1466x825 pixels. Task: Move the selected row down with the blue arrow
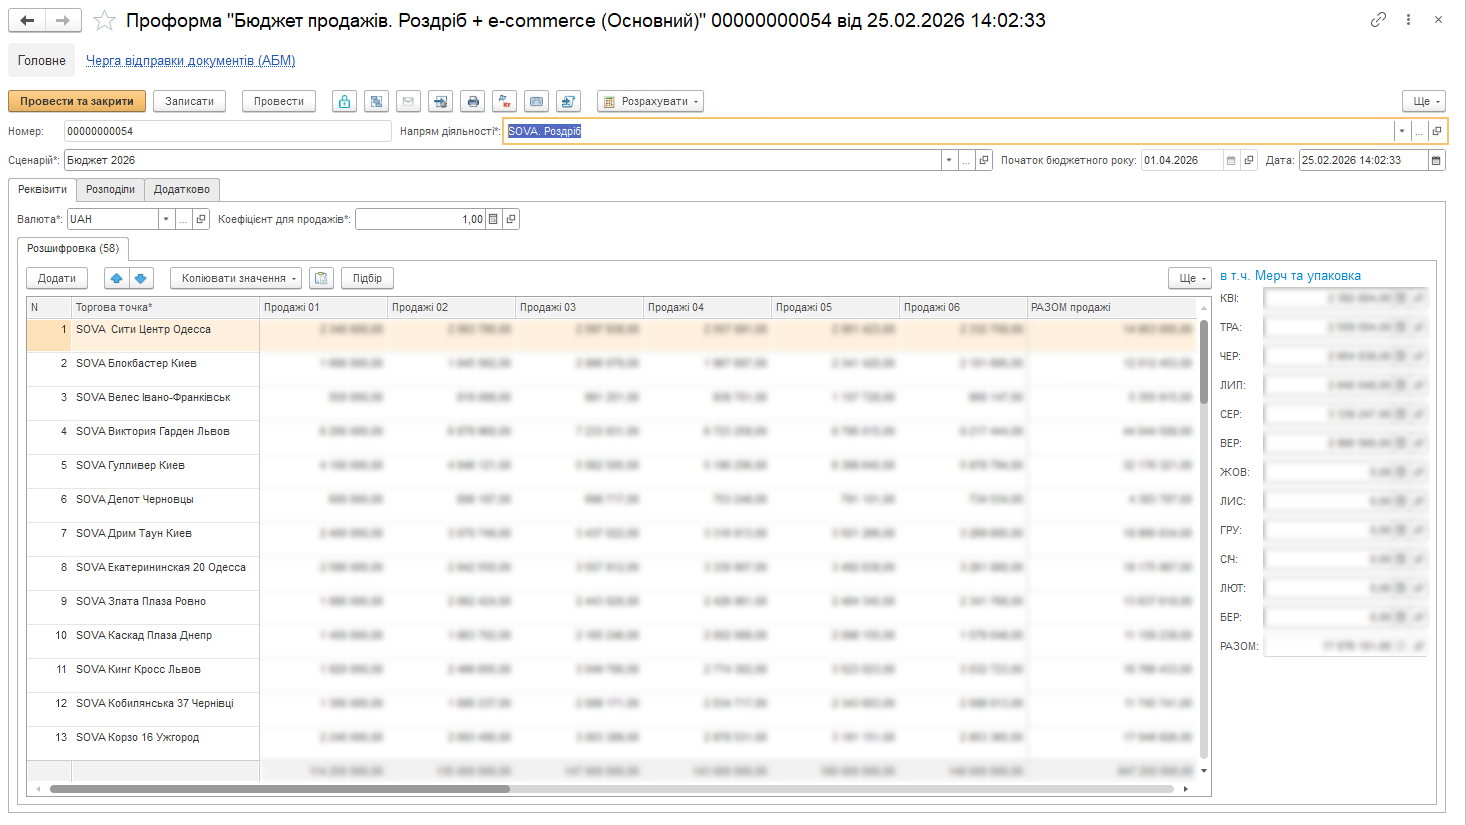click(141, 278)
